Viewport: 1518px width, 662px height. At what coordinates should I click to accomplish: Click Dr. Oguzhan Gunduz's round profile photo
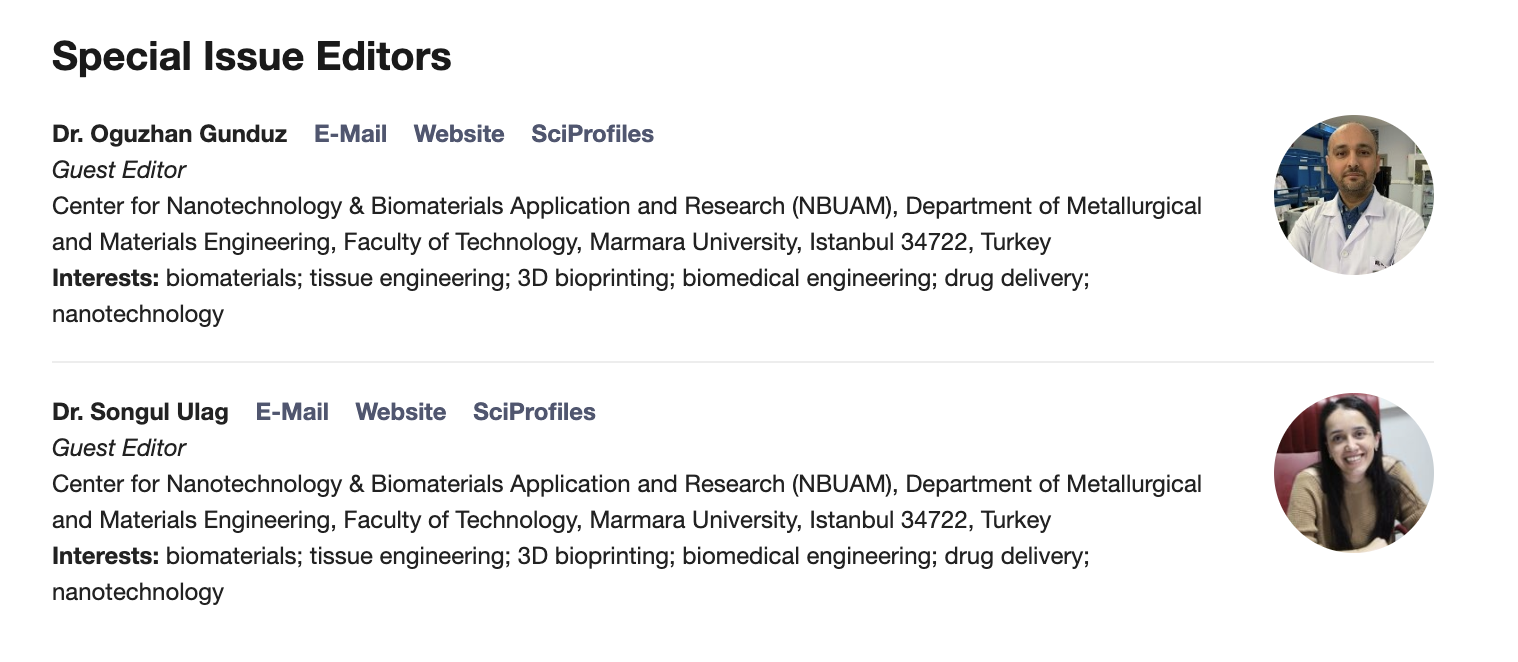[x=1354, y=195]
